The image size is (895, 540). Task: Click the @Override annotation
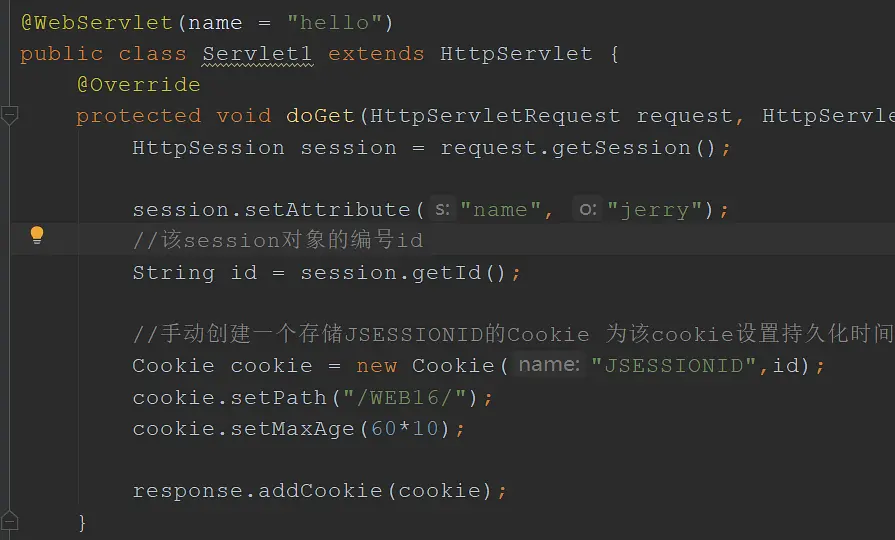pyautogui.click(x=139, y=85)
